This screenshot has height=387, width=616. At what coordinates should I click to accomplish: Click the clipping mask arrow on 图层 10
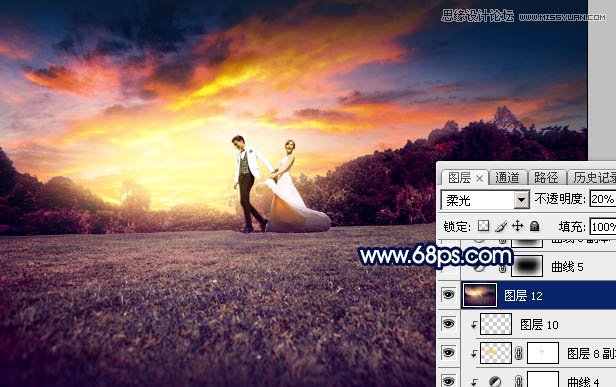pos(474,325)
